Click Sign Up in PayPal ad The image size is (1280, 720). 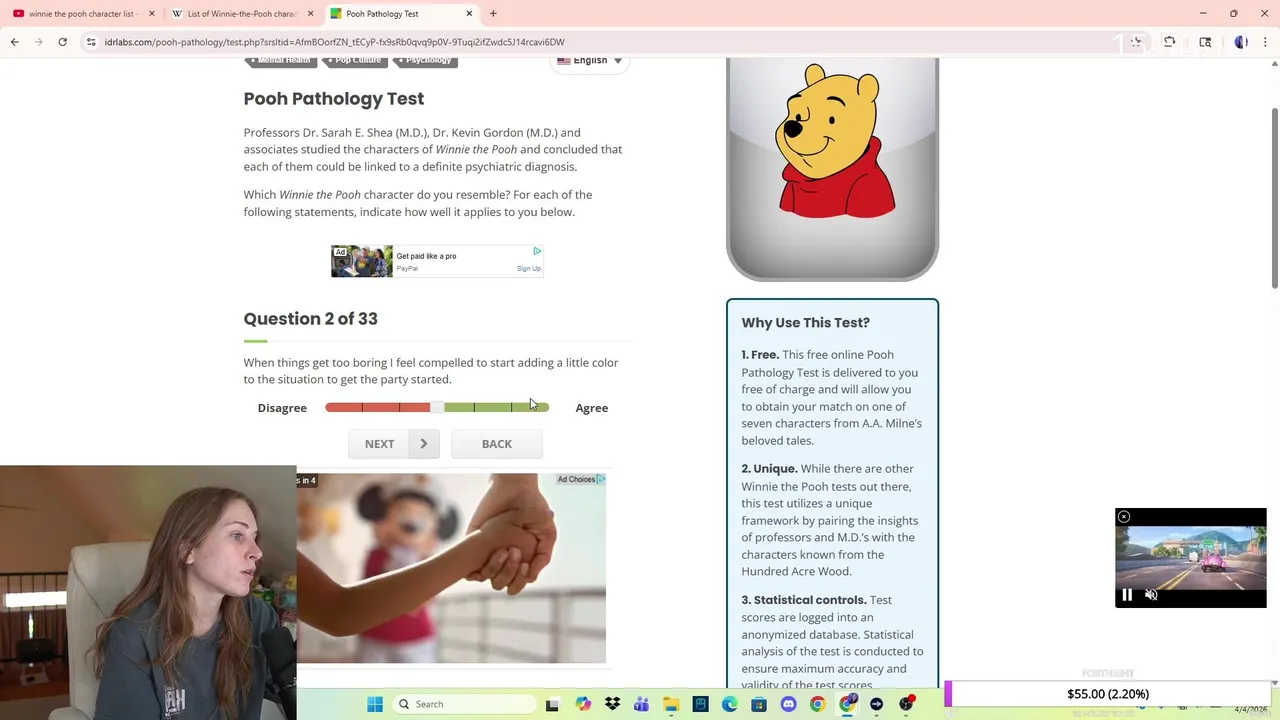(529, 268)
